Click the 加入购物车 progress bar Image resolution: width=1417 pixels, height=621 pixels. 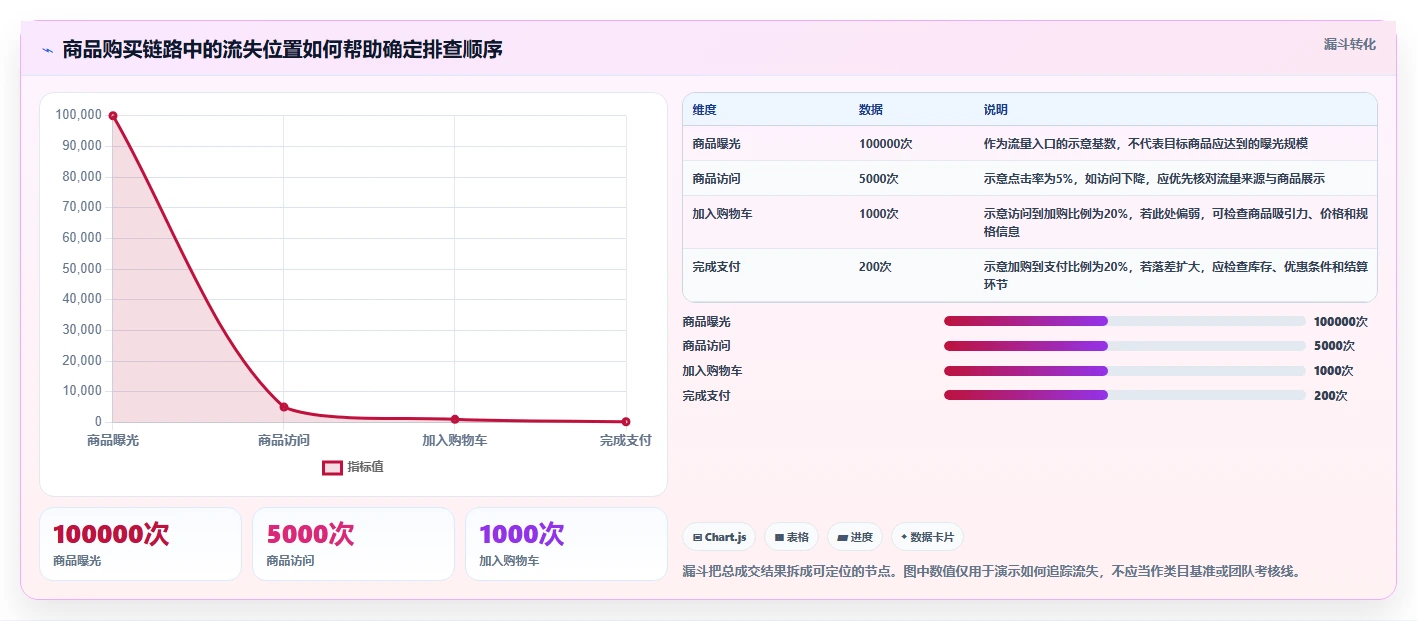tap(1125, 370)
